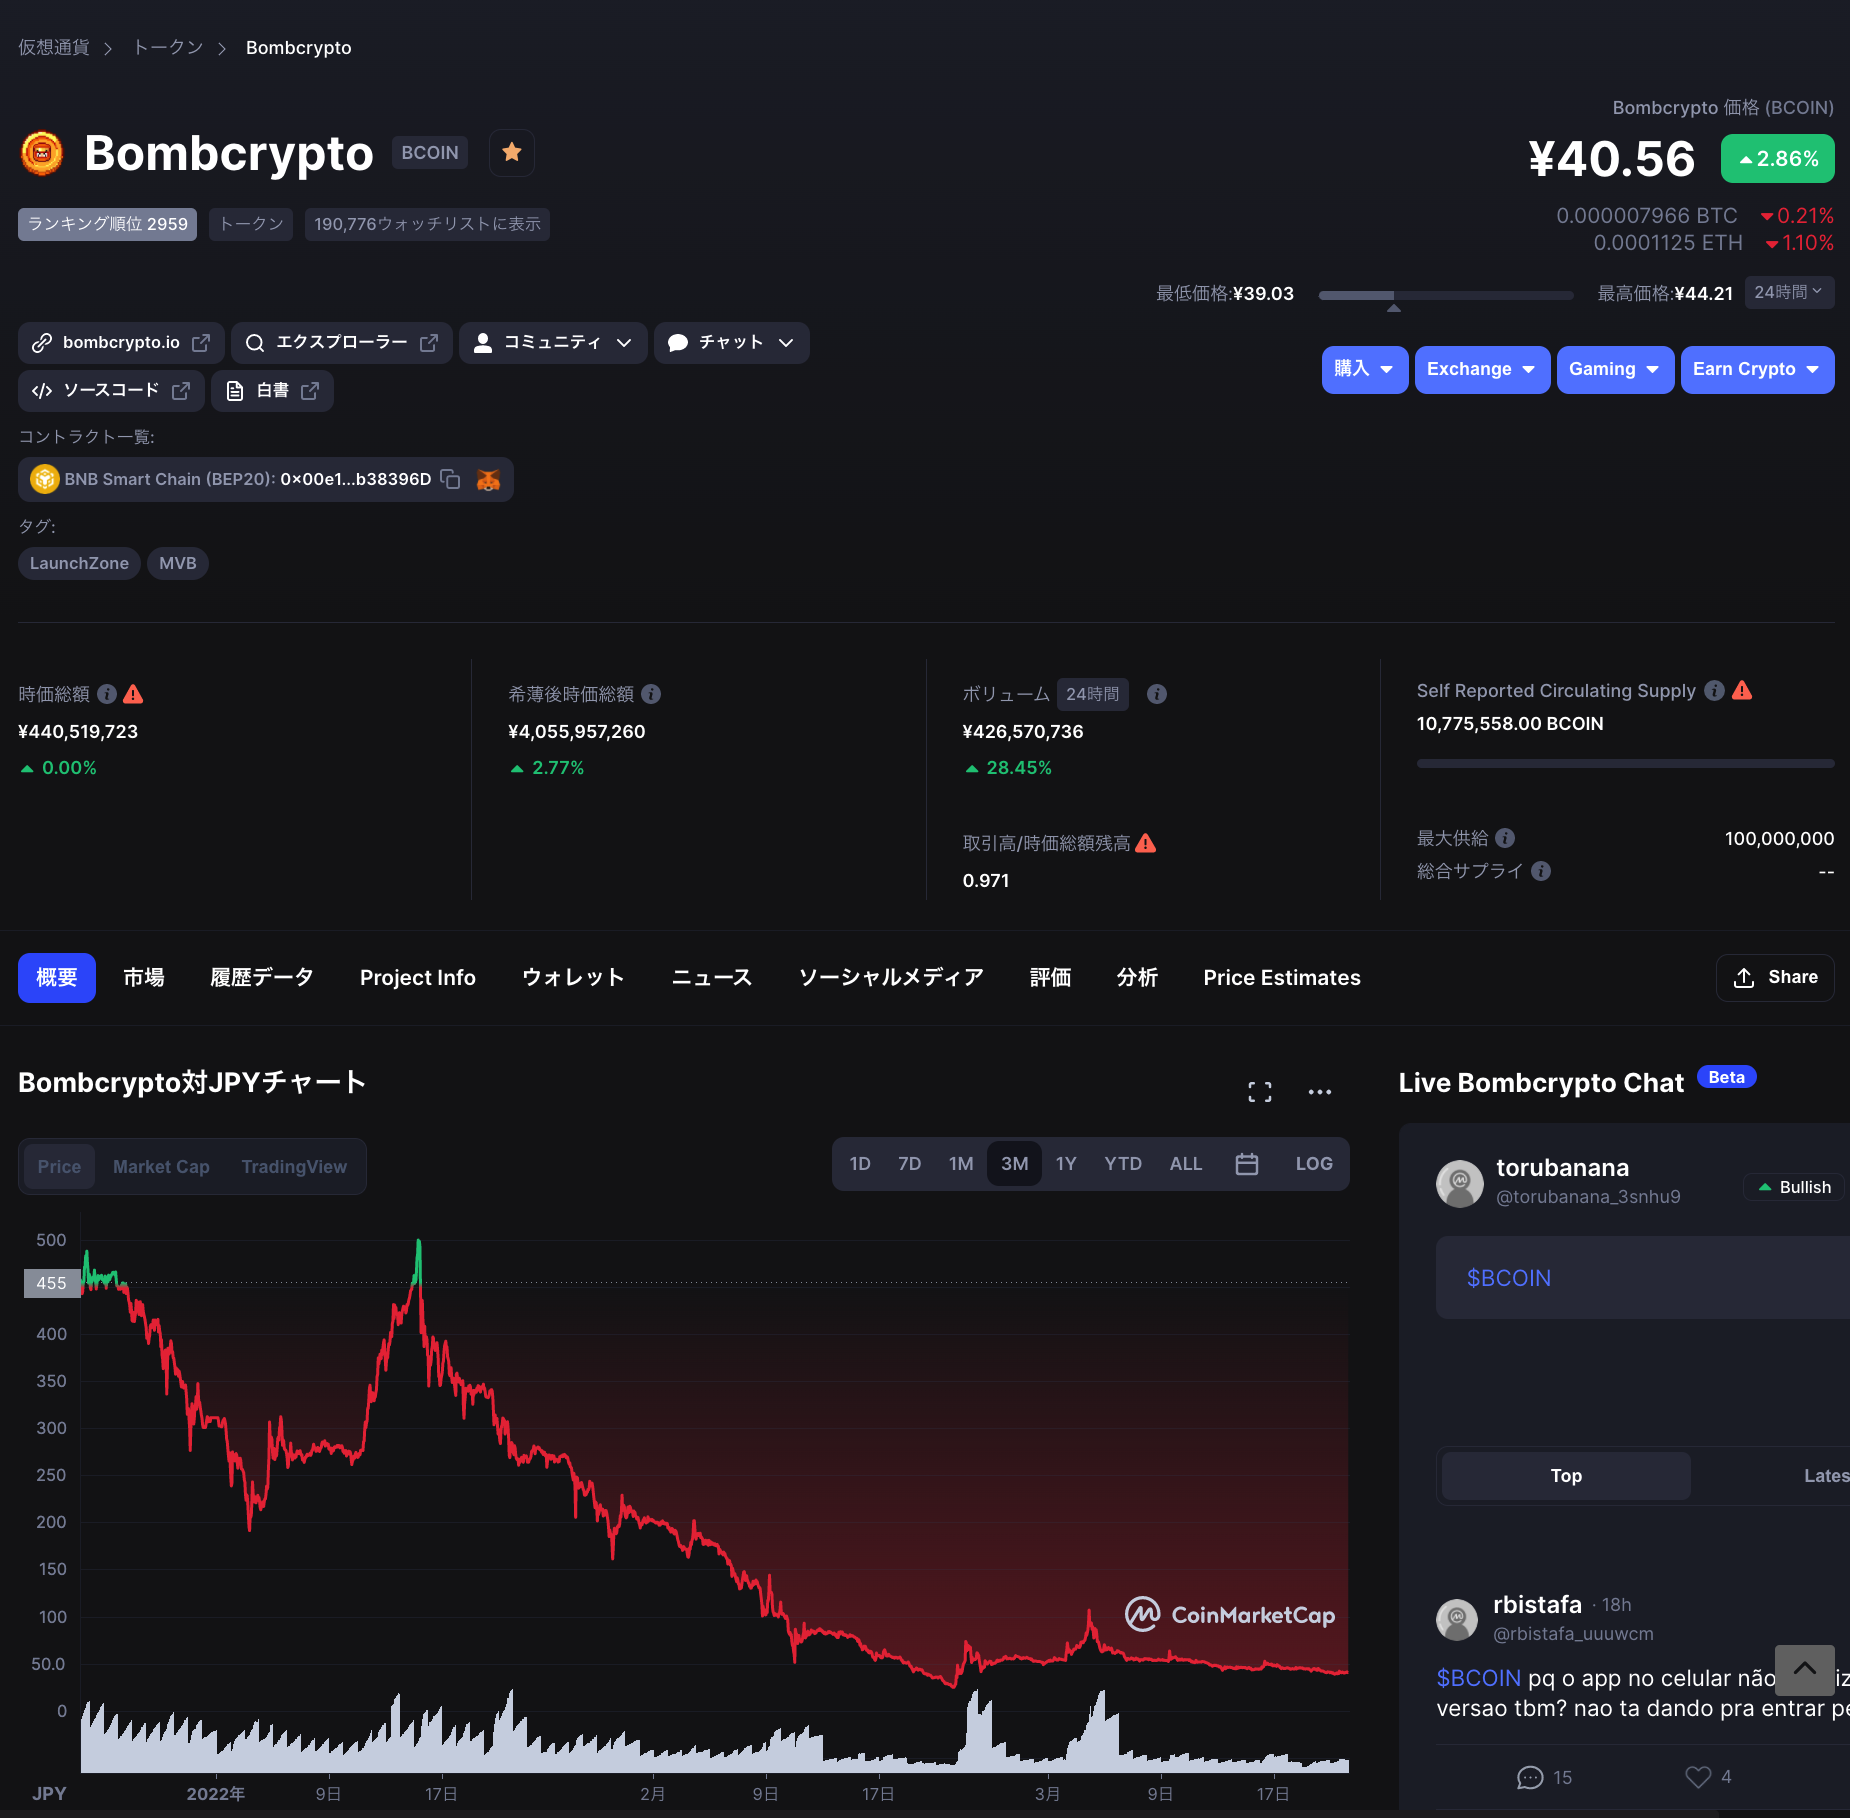Image resolution: width=1850 pixels, height=1818 pixels.
Task: Expand the チャット chat dropdown
Action: coord(732,343)
